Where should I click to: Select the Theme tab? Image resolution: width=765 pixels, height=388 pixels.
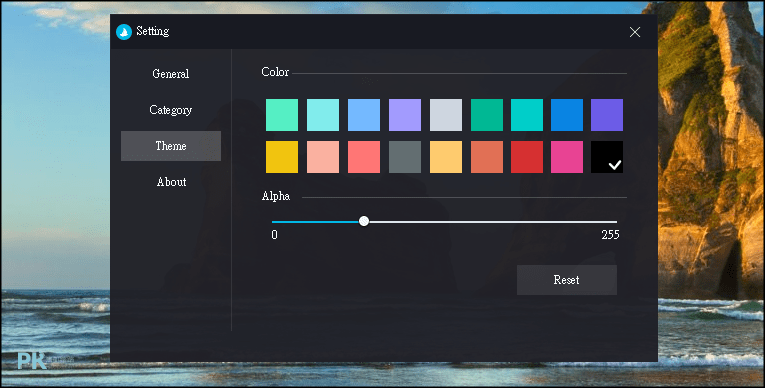(171, 146)
